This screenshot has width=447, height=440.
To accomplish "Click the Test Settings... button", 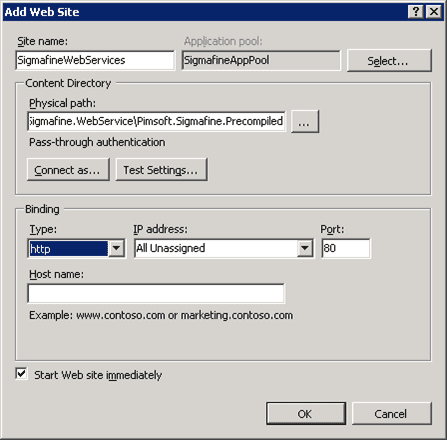I will (161, 170).
